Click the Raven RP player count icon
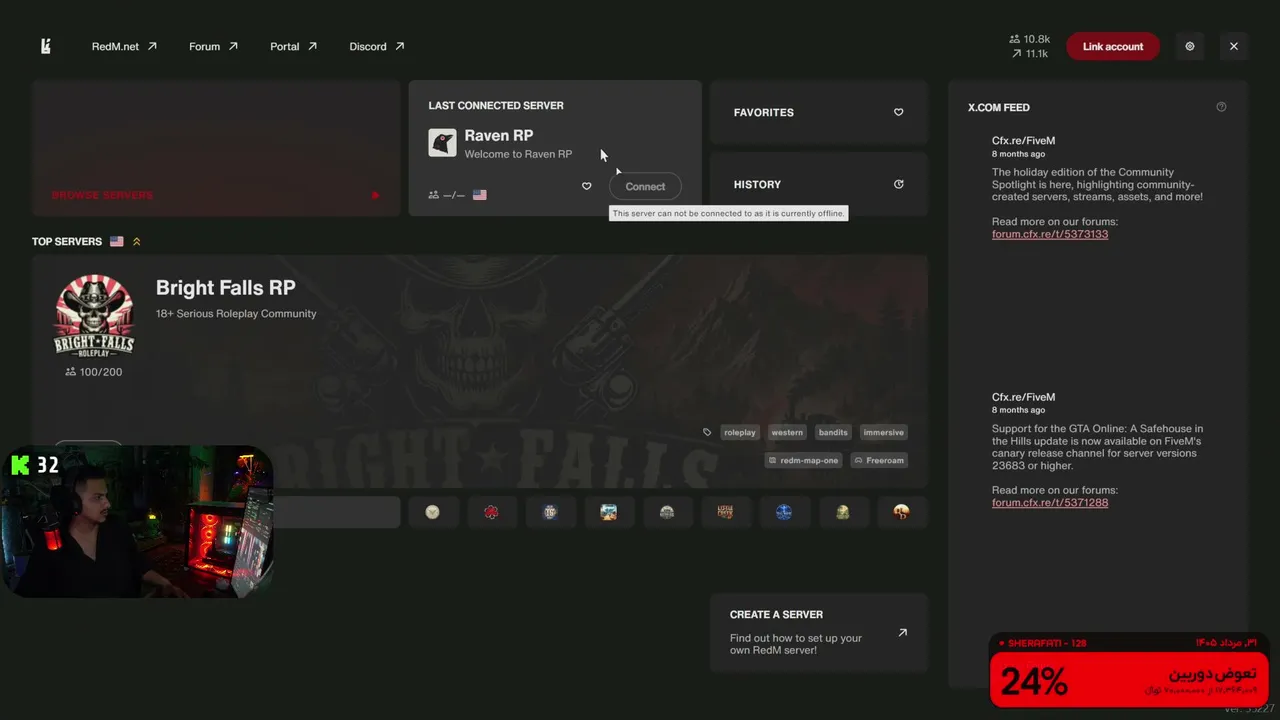Image resolution: width=1280 pixels, height=720 pixels. (x=434, y=195)
